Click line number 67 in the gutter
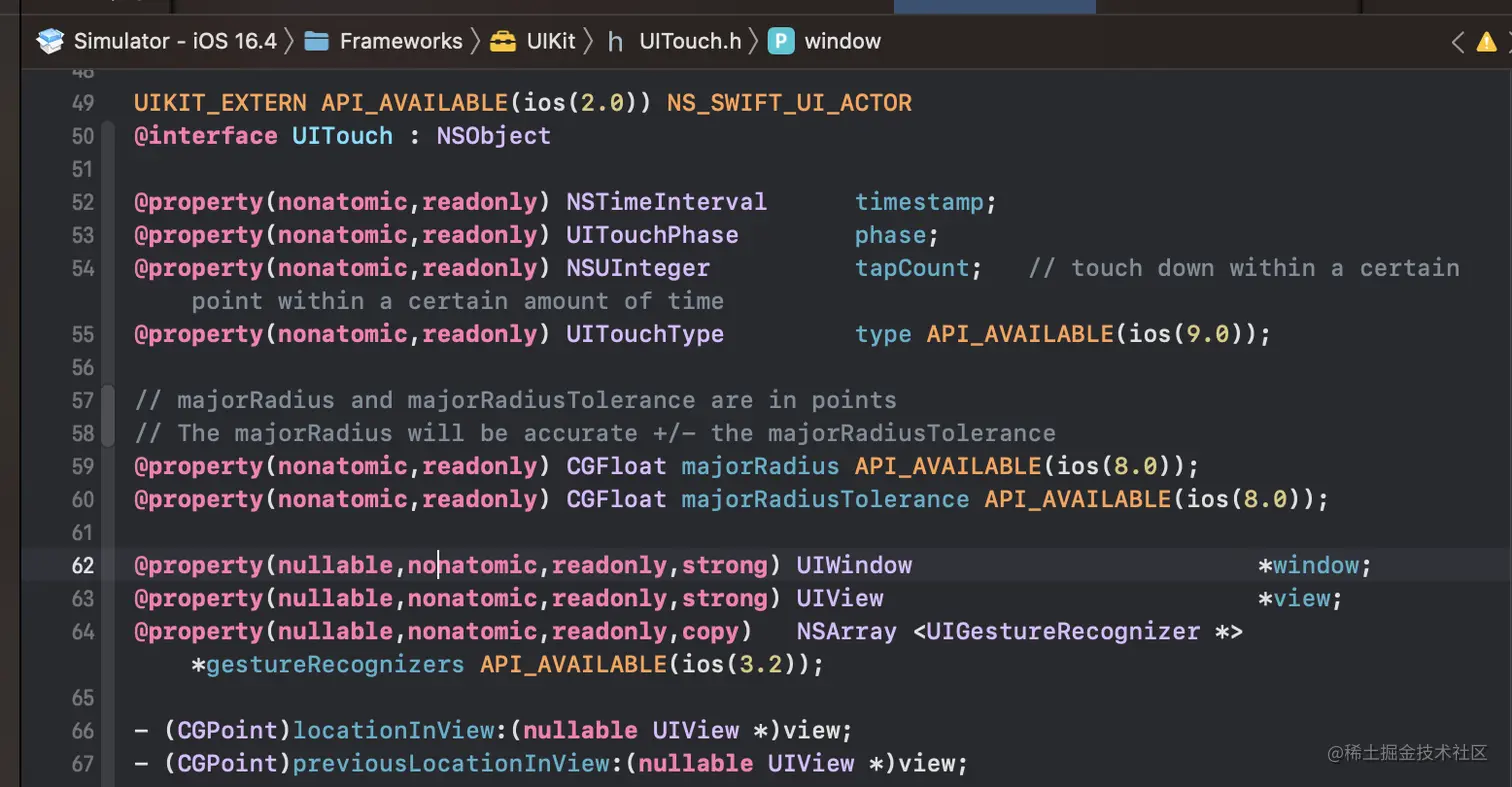 pyautogui.click(x=83, y=763)
